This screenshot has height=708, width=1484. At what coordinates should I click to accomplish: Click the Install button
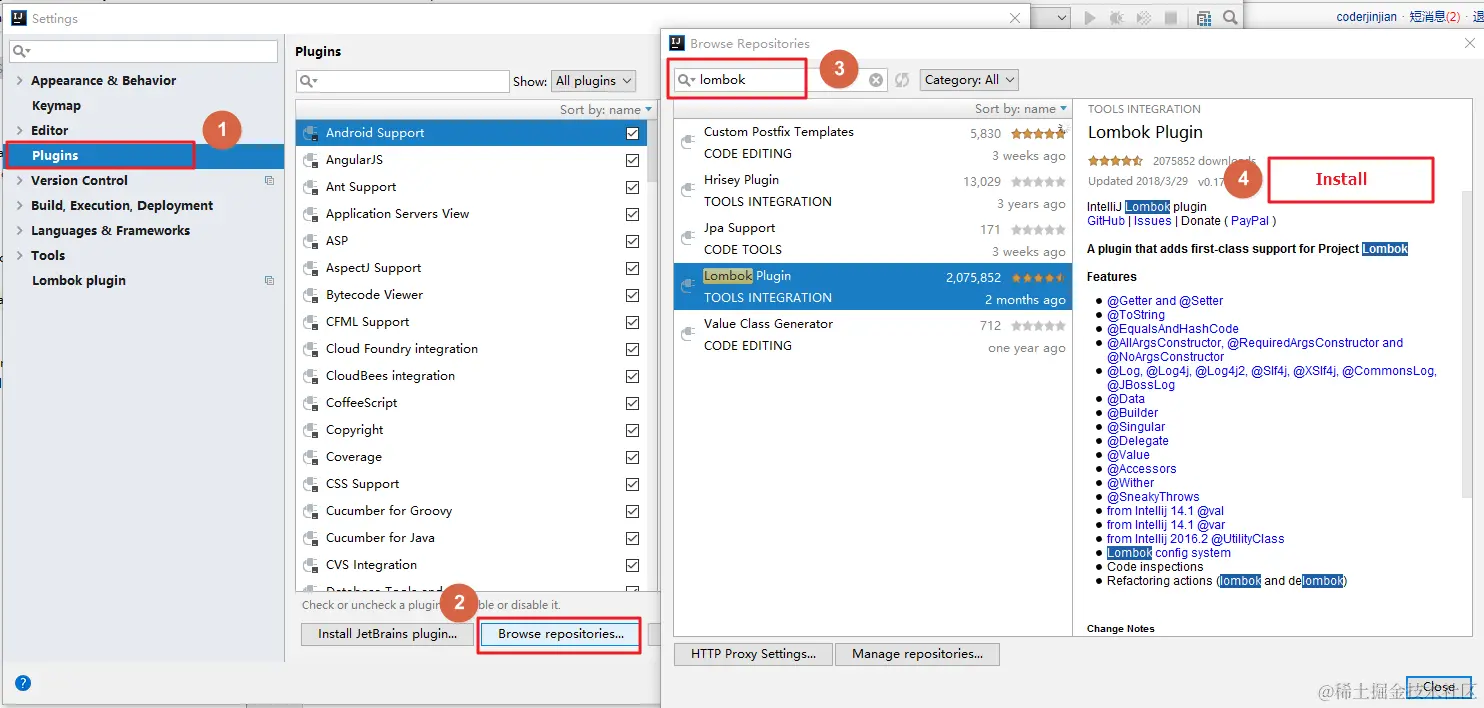click(x=1341, y=179)
